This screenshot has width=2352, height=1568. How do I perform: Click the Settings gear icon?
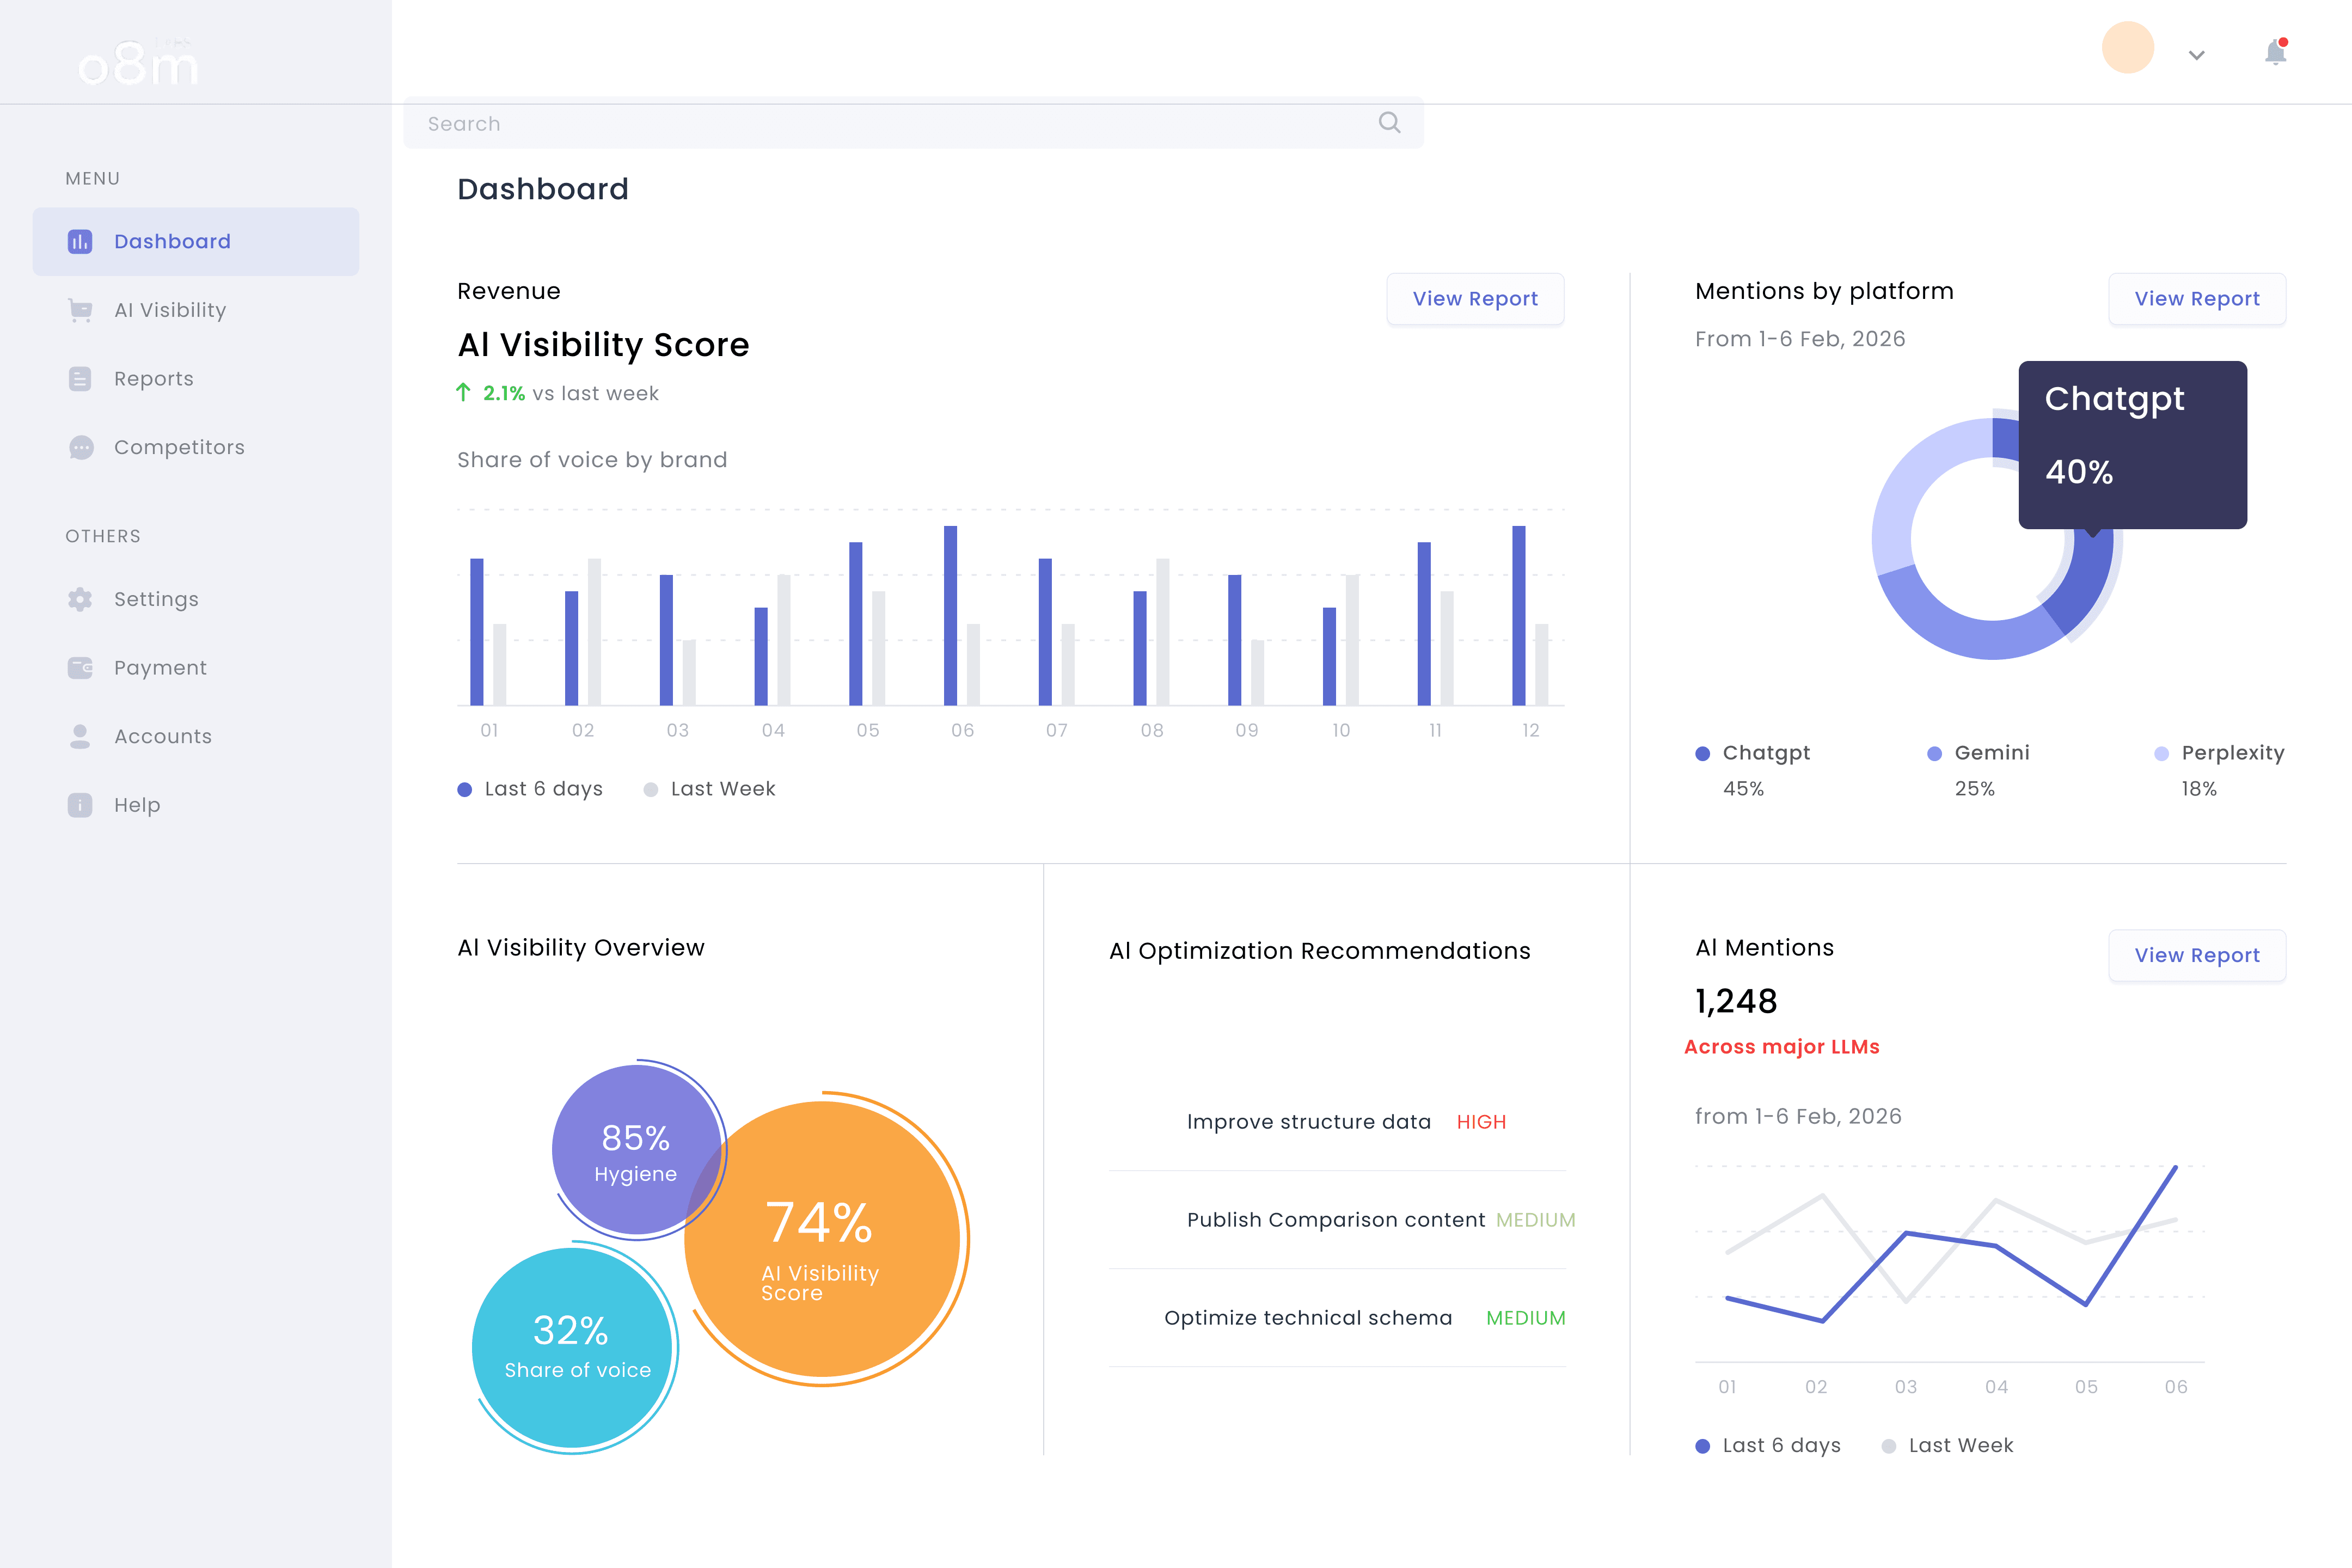click(x=80, y=599)
